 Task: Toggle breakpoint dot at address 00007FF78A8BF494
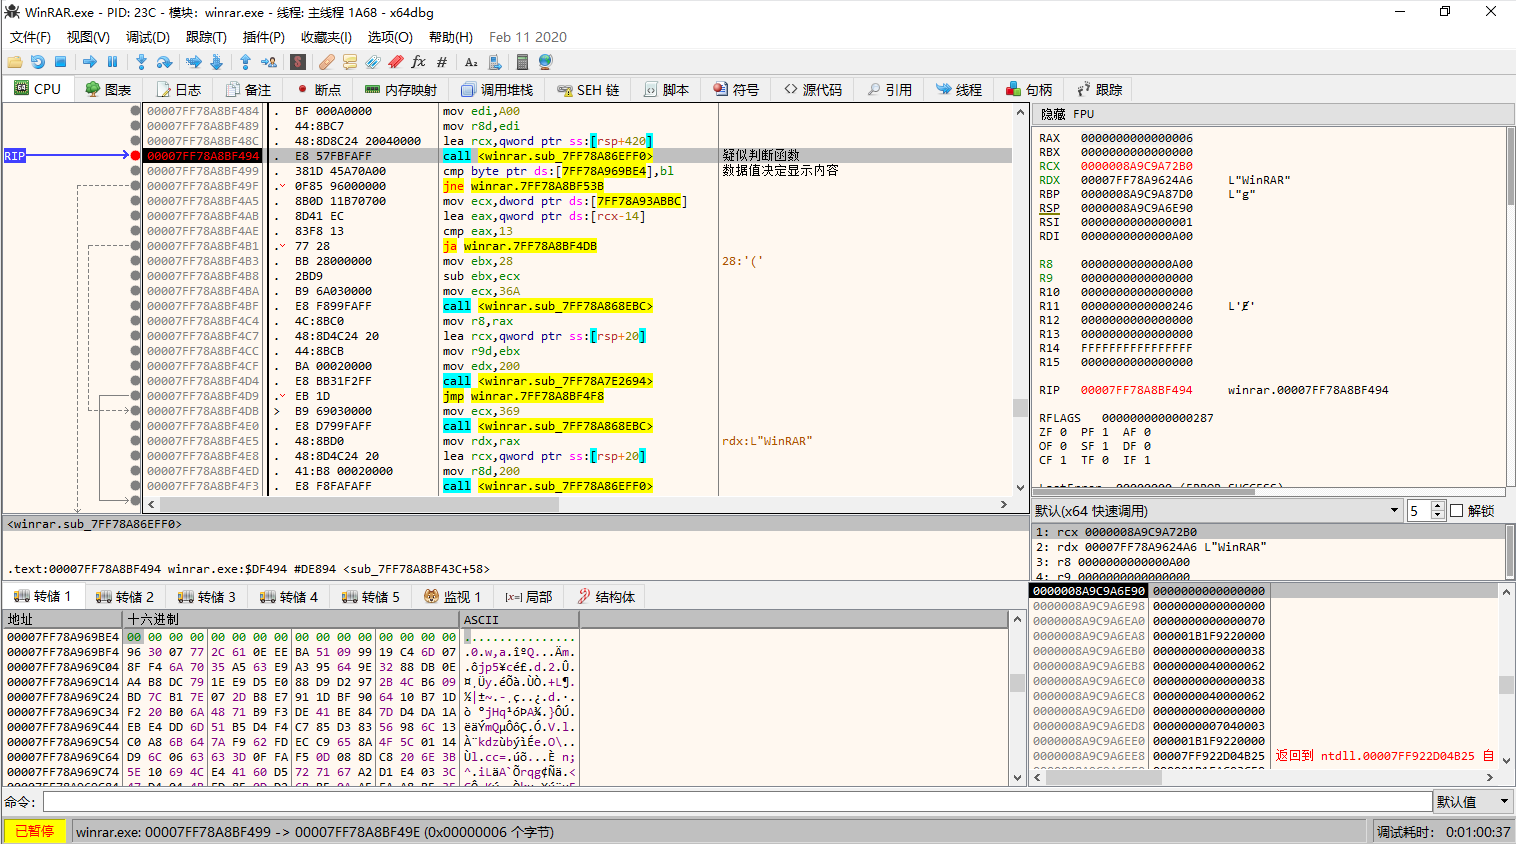[135, 156]
